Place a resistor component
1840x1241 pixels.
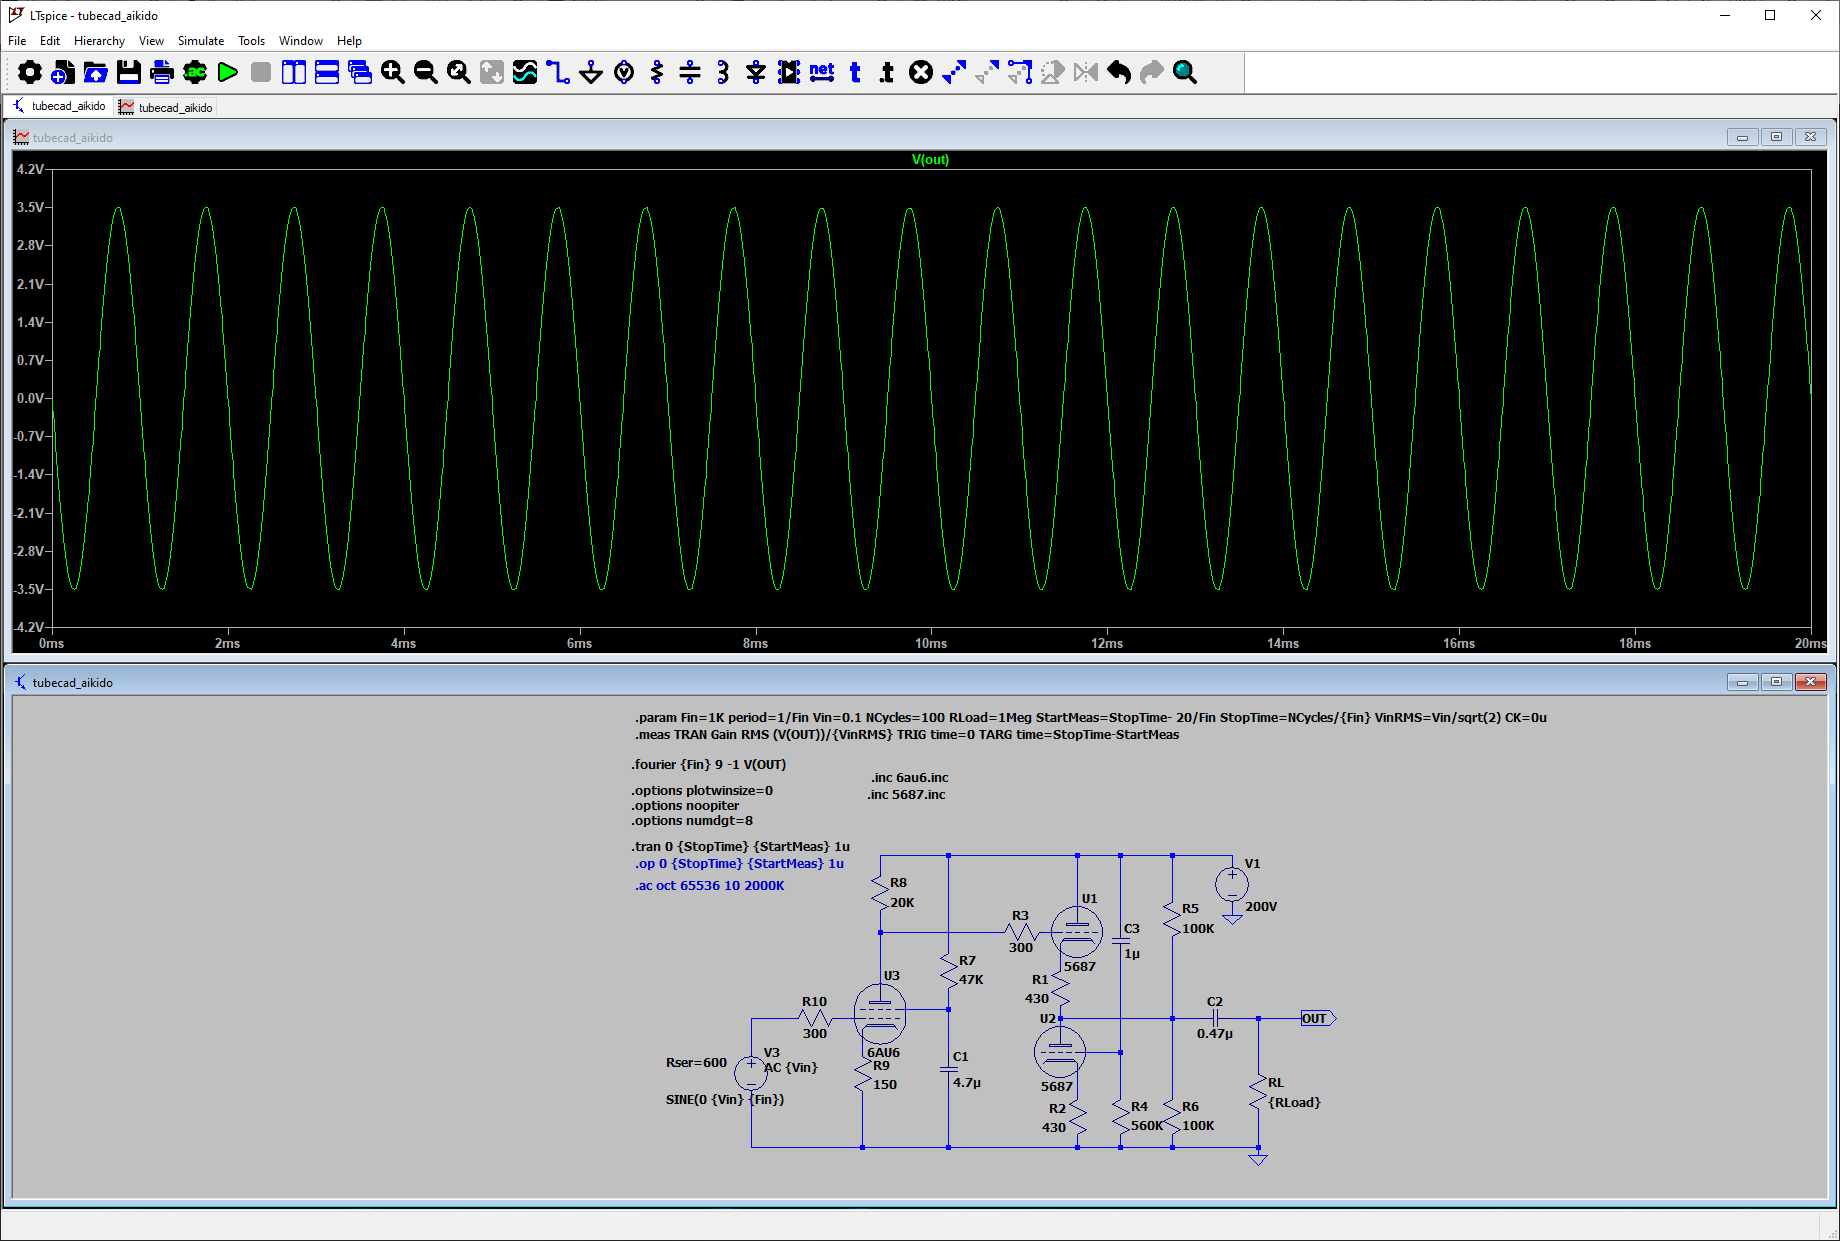(x=657, y=72)
